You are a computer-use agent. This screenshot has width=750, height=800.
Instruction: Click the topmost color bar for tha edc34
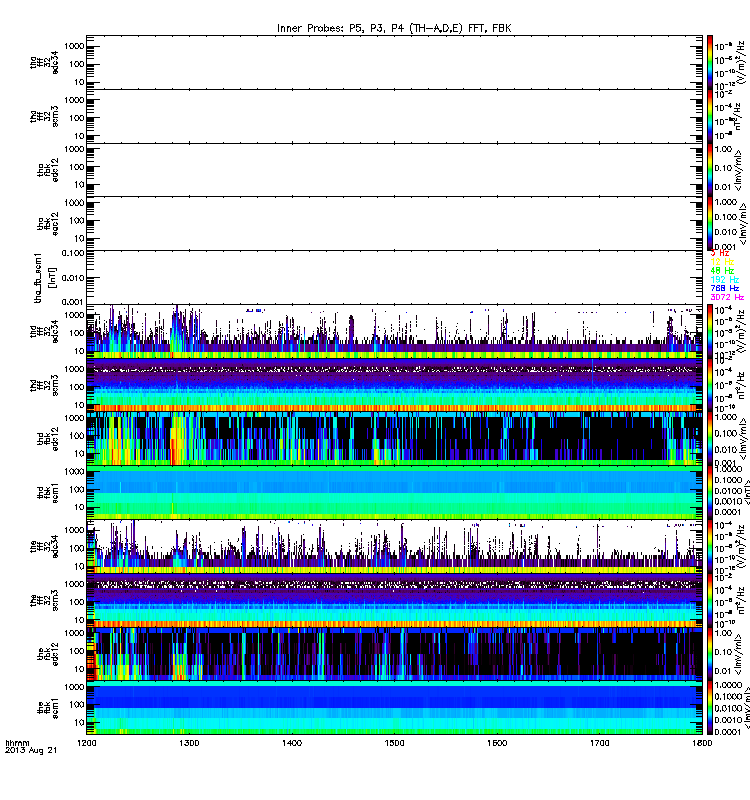click(710, 62)
